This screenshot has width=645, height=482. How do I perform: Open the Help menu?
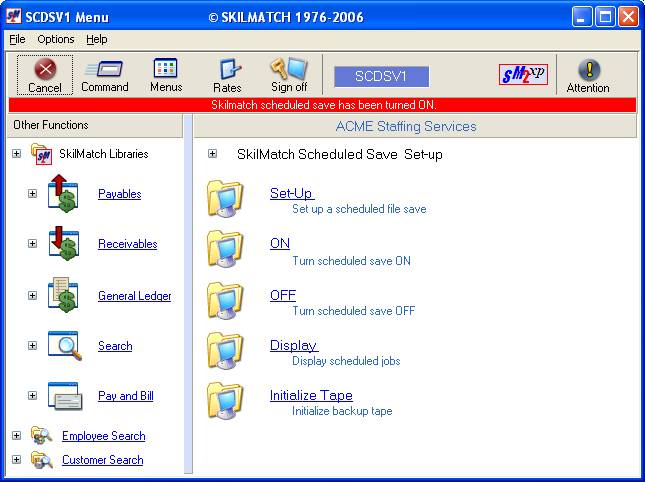(x=97, y=39)
